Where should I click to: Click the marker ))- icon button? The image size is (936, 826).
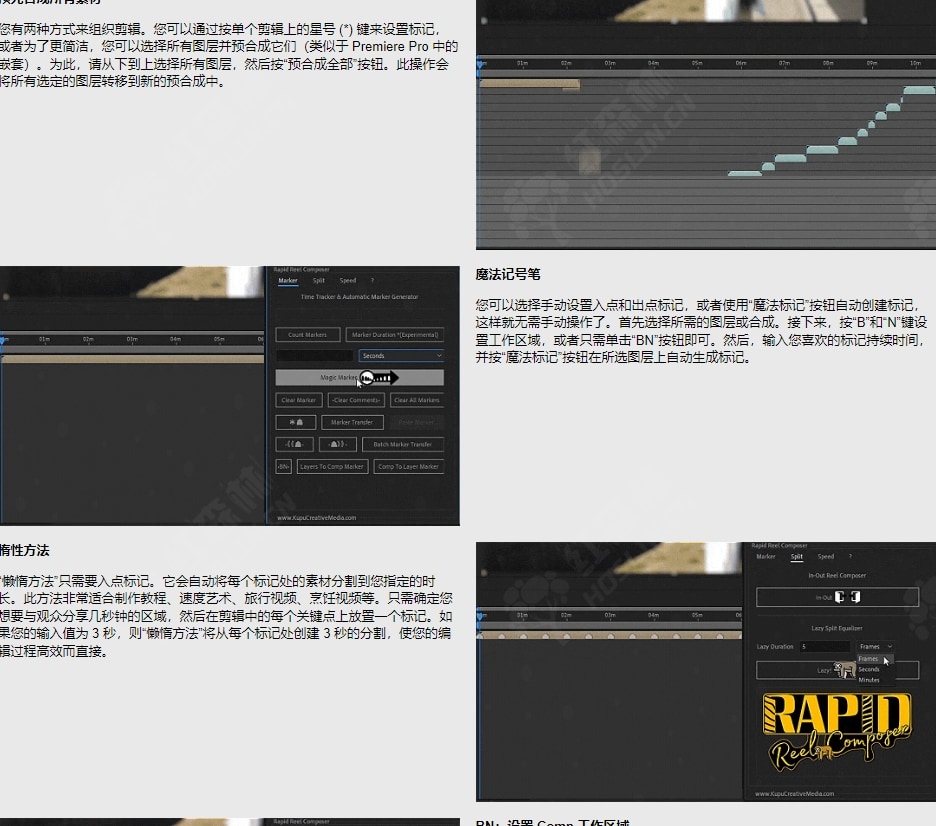coord(337,444)
